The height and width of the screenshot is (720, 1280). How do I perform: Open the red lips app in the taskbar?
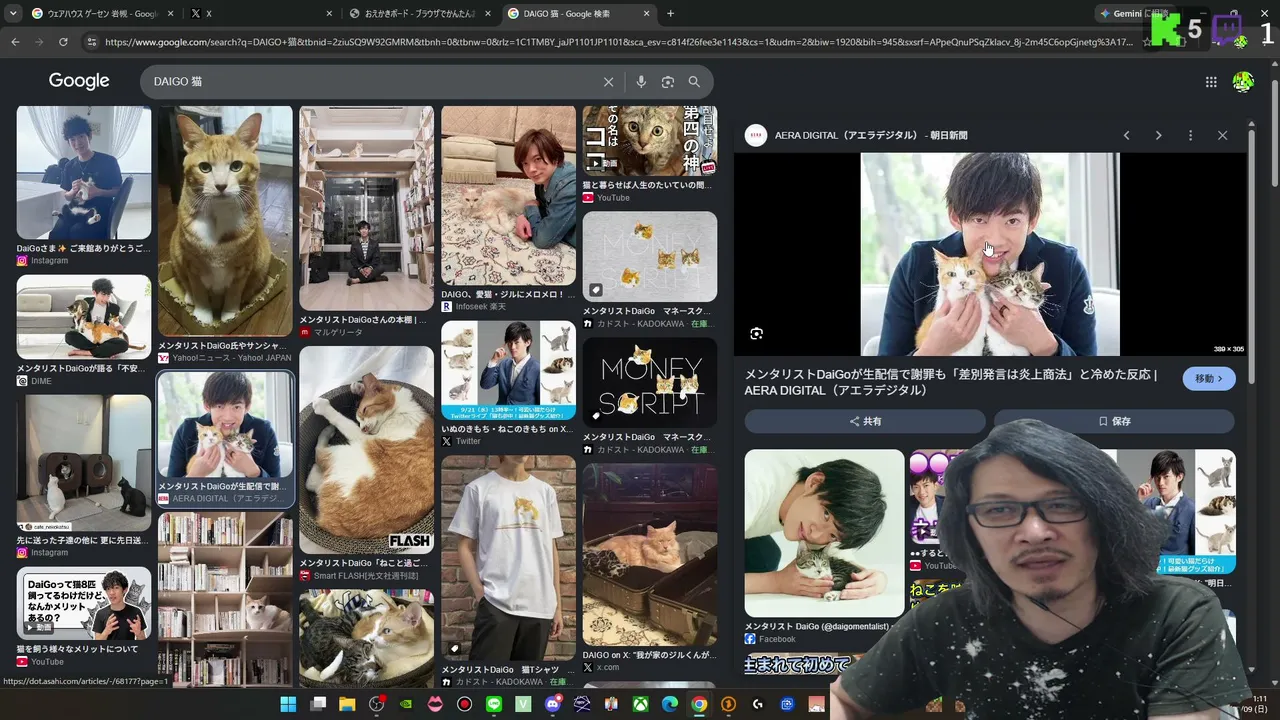pyautogui.click(x=435, y=704)
